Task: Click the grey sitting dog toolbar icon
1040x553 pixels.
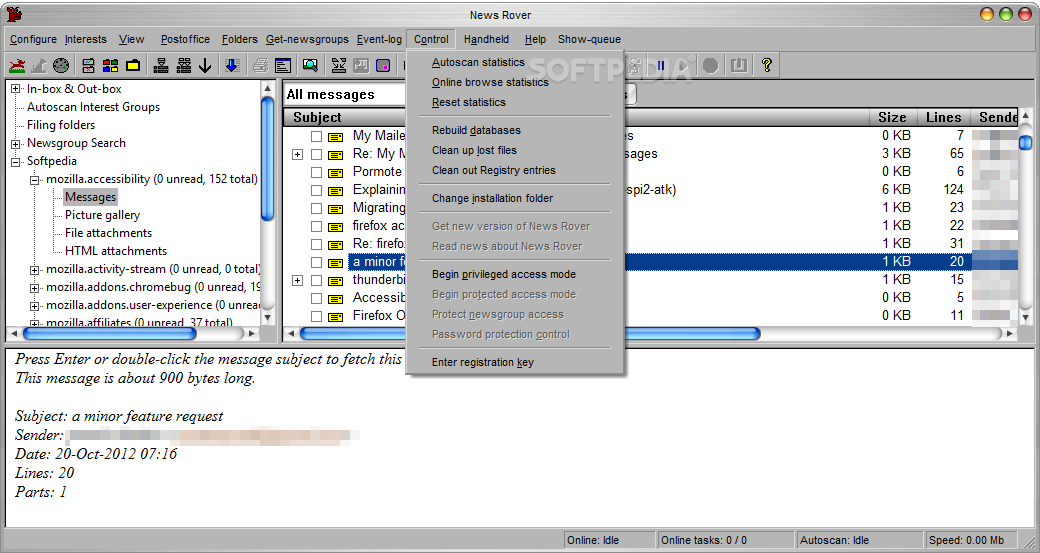Action: pyautogui.click(x=39, y=65)
